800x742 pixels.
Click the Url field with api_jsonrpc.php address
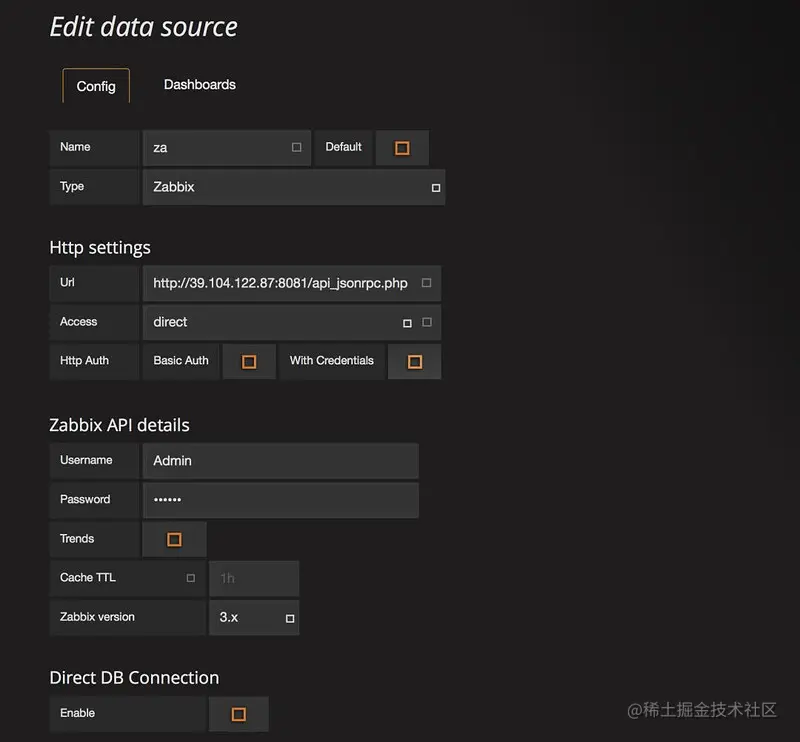[x=292, y=283]
